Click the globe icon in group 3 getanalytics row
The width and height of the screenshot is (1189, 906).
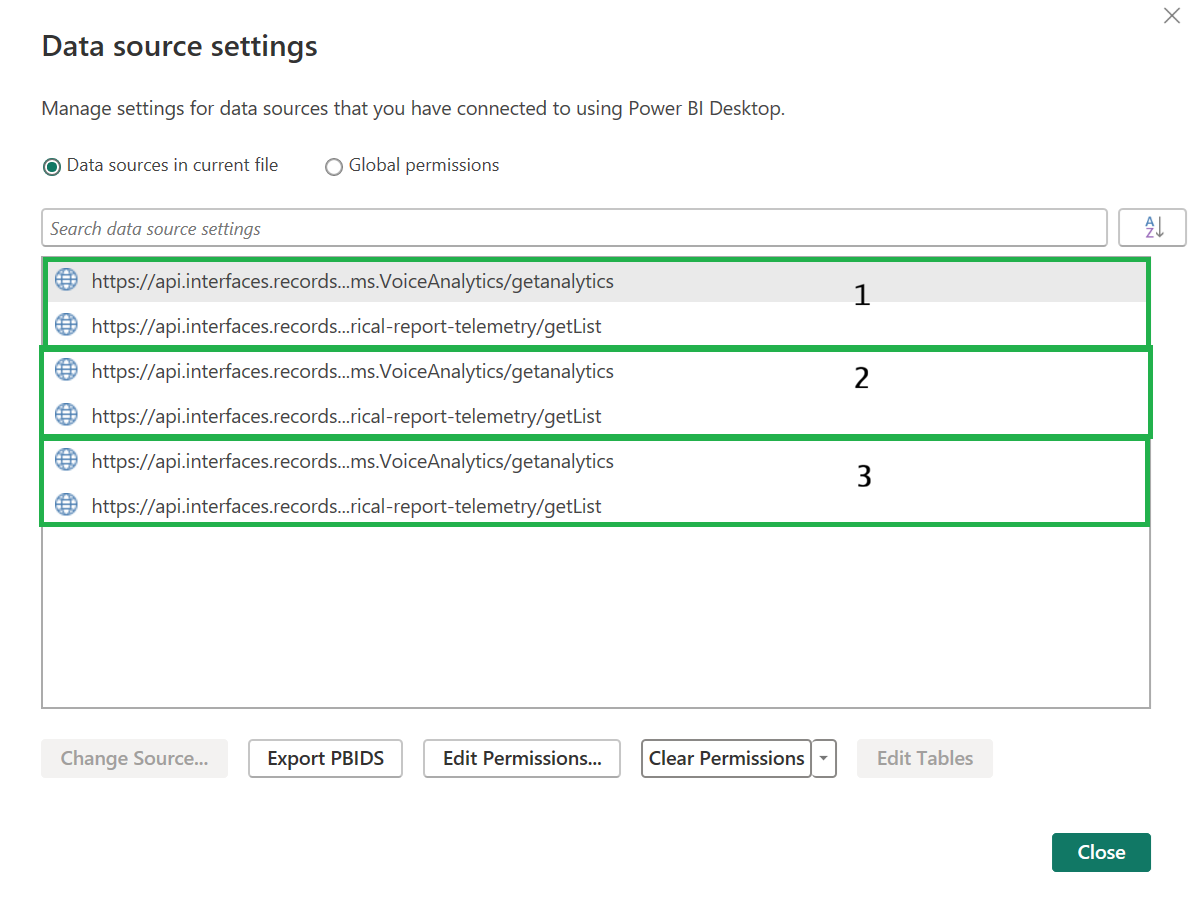tap(66, 460)
